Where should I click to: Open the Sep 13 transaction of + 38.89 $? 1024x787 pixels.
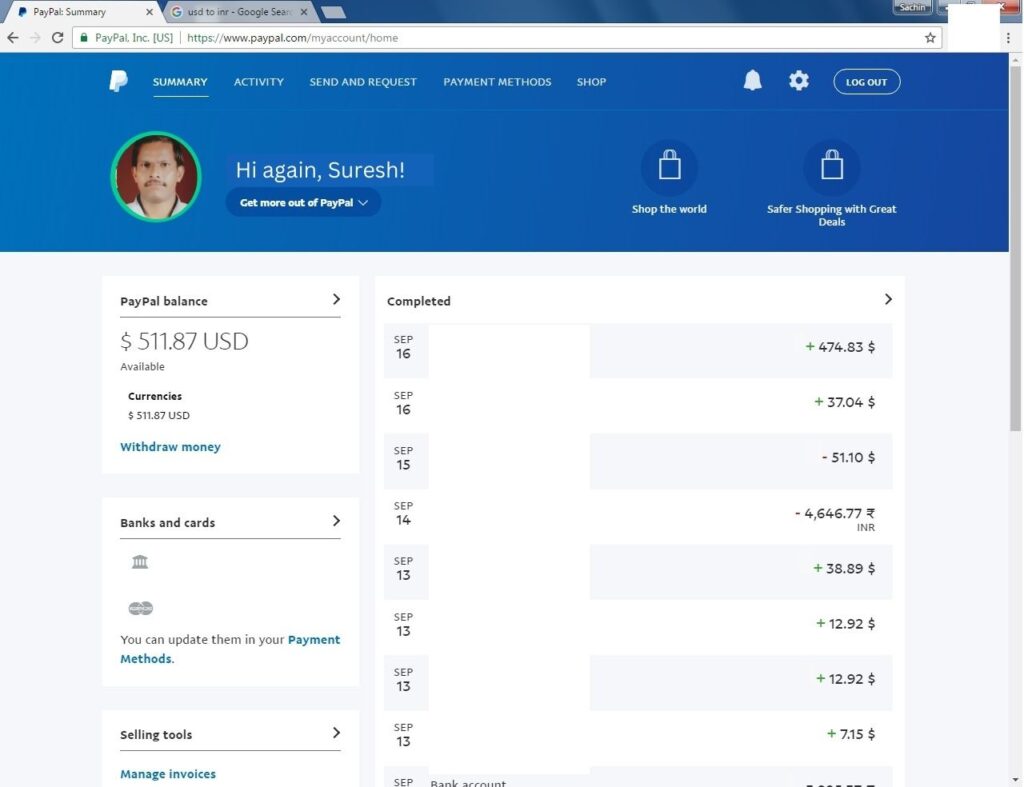pos(638,571)
